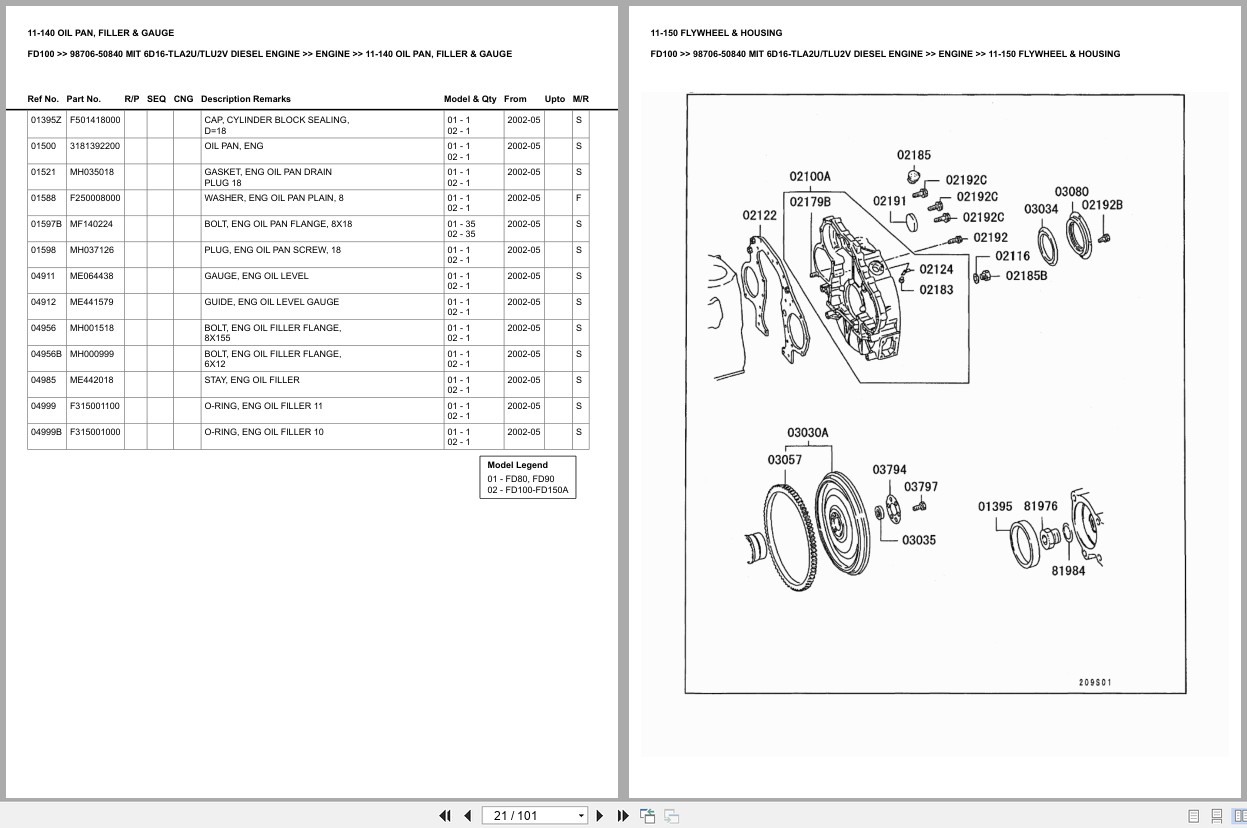Click quantity '01 - 35' in bolt row
Image resolution: width=1247 pixels, height=828 pixels.
[461, 224]
